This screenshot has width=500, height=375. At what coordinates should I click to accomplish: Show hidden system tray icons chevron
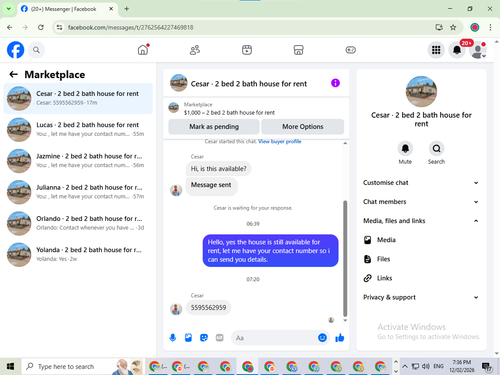405,366
